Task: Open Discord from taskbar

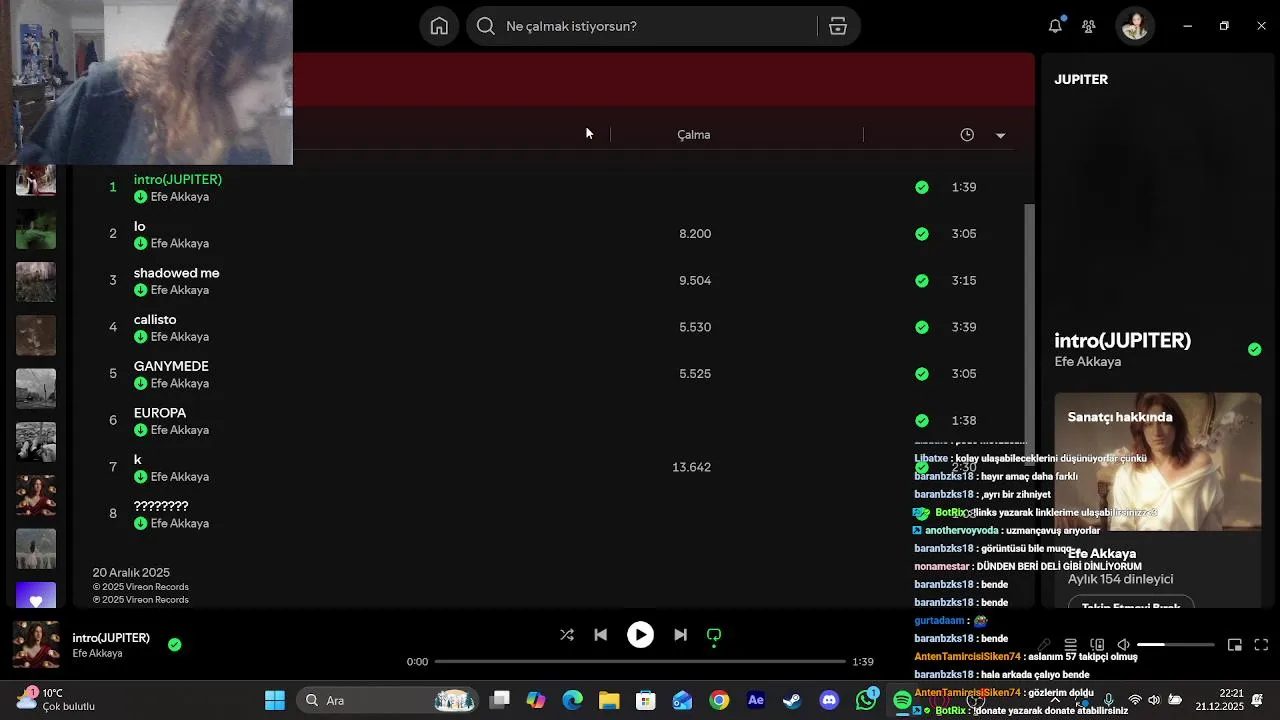Action: (829, 700)
